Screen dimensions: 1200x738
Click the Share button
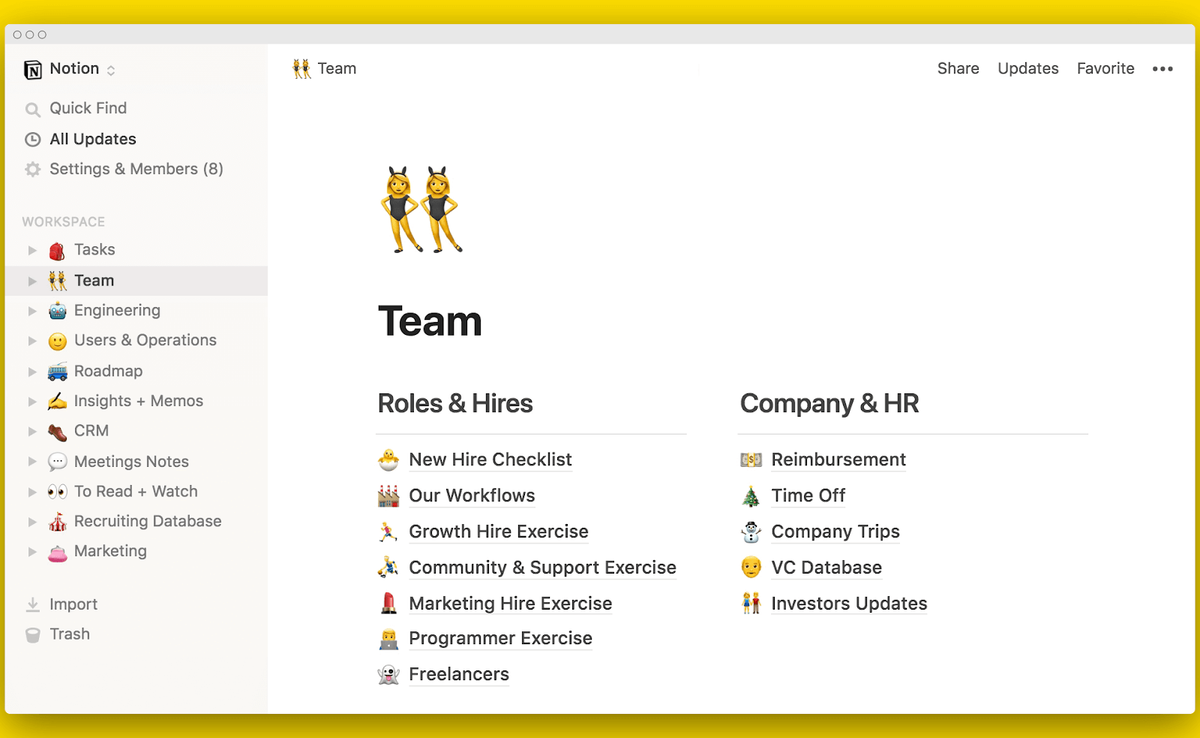tap(958, 69)
